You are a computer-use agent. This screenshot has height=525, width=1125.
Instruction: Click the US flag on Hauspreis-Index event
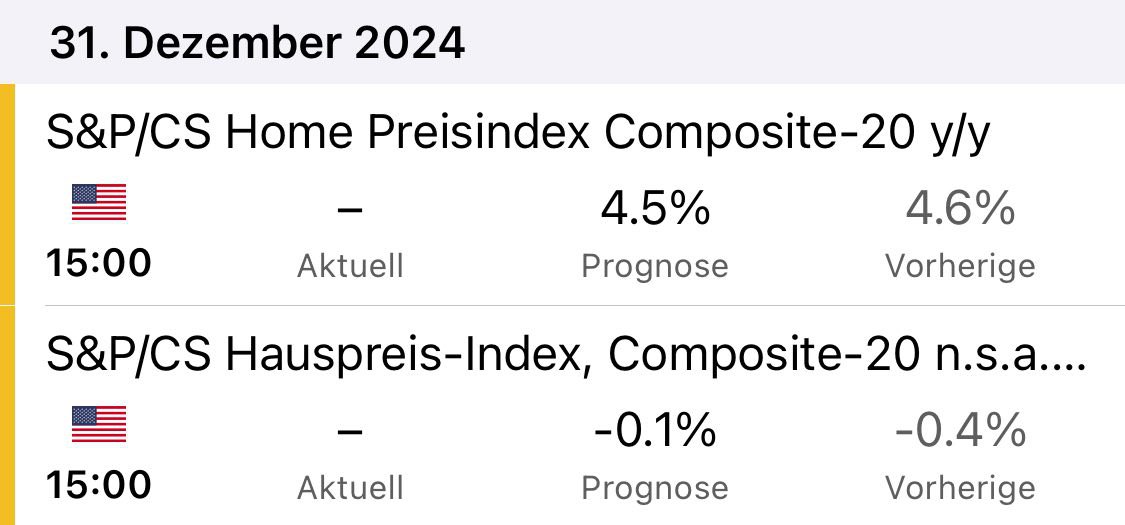99,424
